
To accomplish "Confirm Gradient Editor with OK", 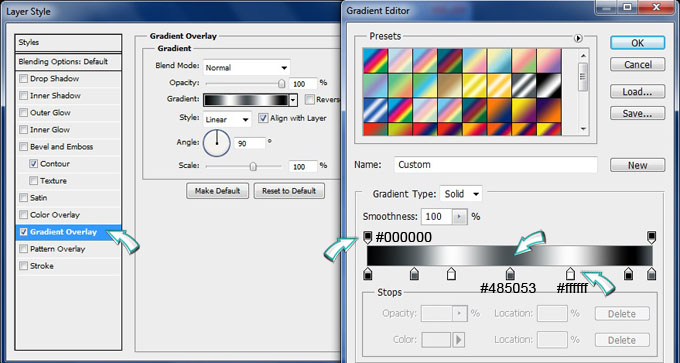I will pyautogui.click(x=637, y=43).
